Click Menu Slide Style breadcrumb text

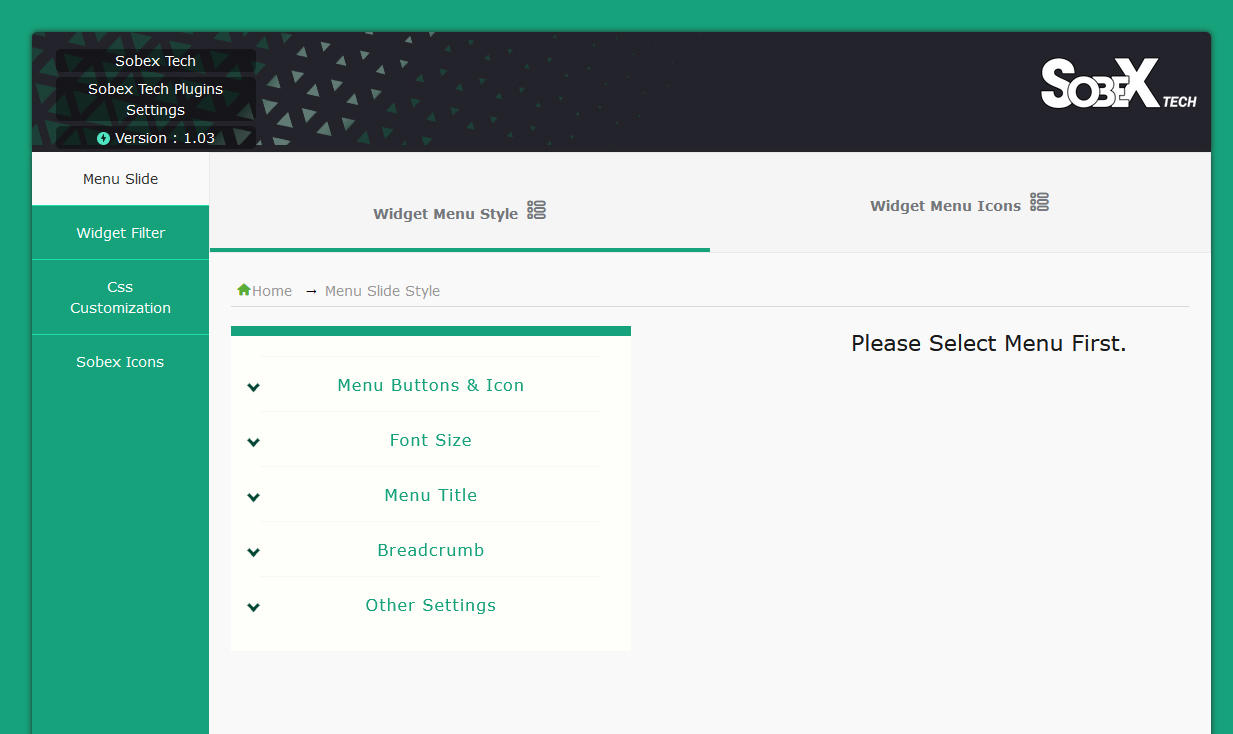click(x=382, y=291)
